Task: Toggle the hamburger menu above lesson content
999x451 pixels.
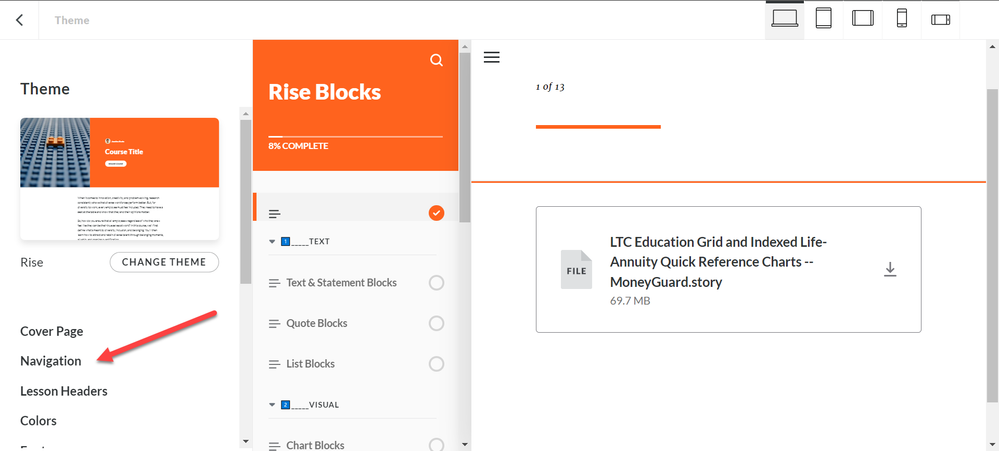Action: coord(491,57)
